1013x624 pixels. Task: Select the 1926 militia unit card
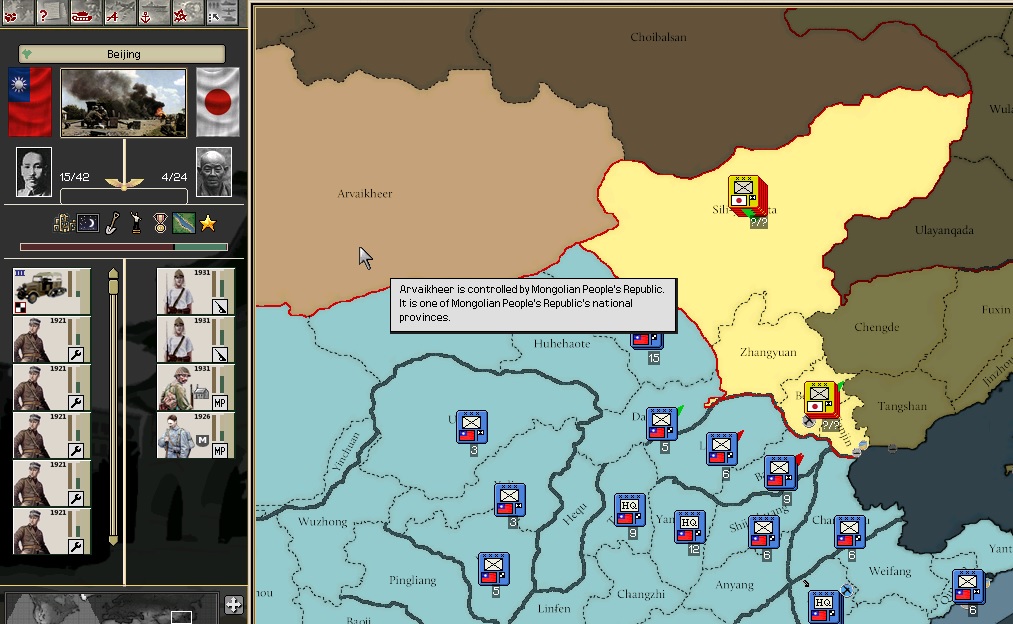pos(195,435)
